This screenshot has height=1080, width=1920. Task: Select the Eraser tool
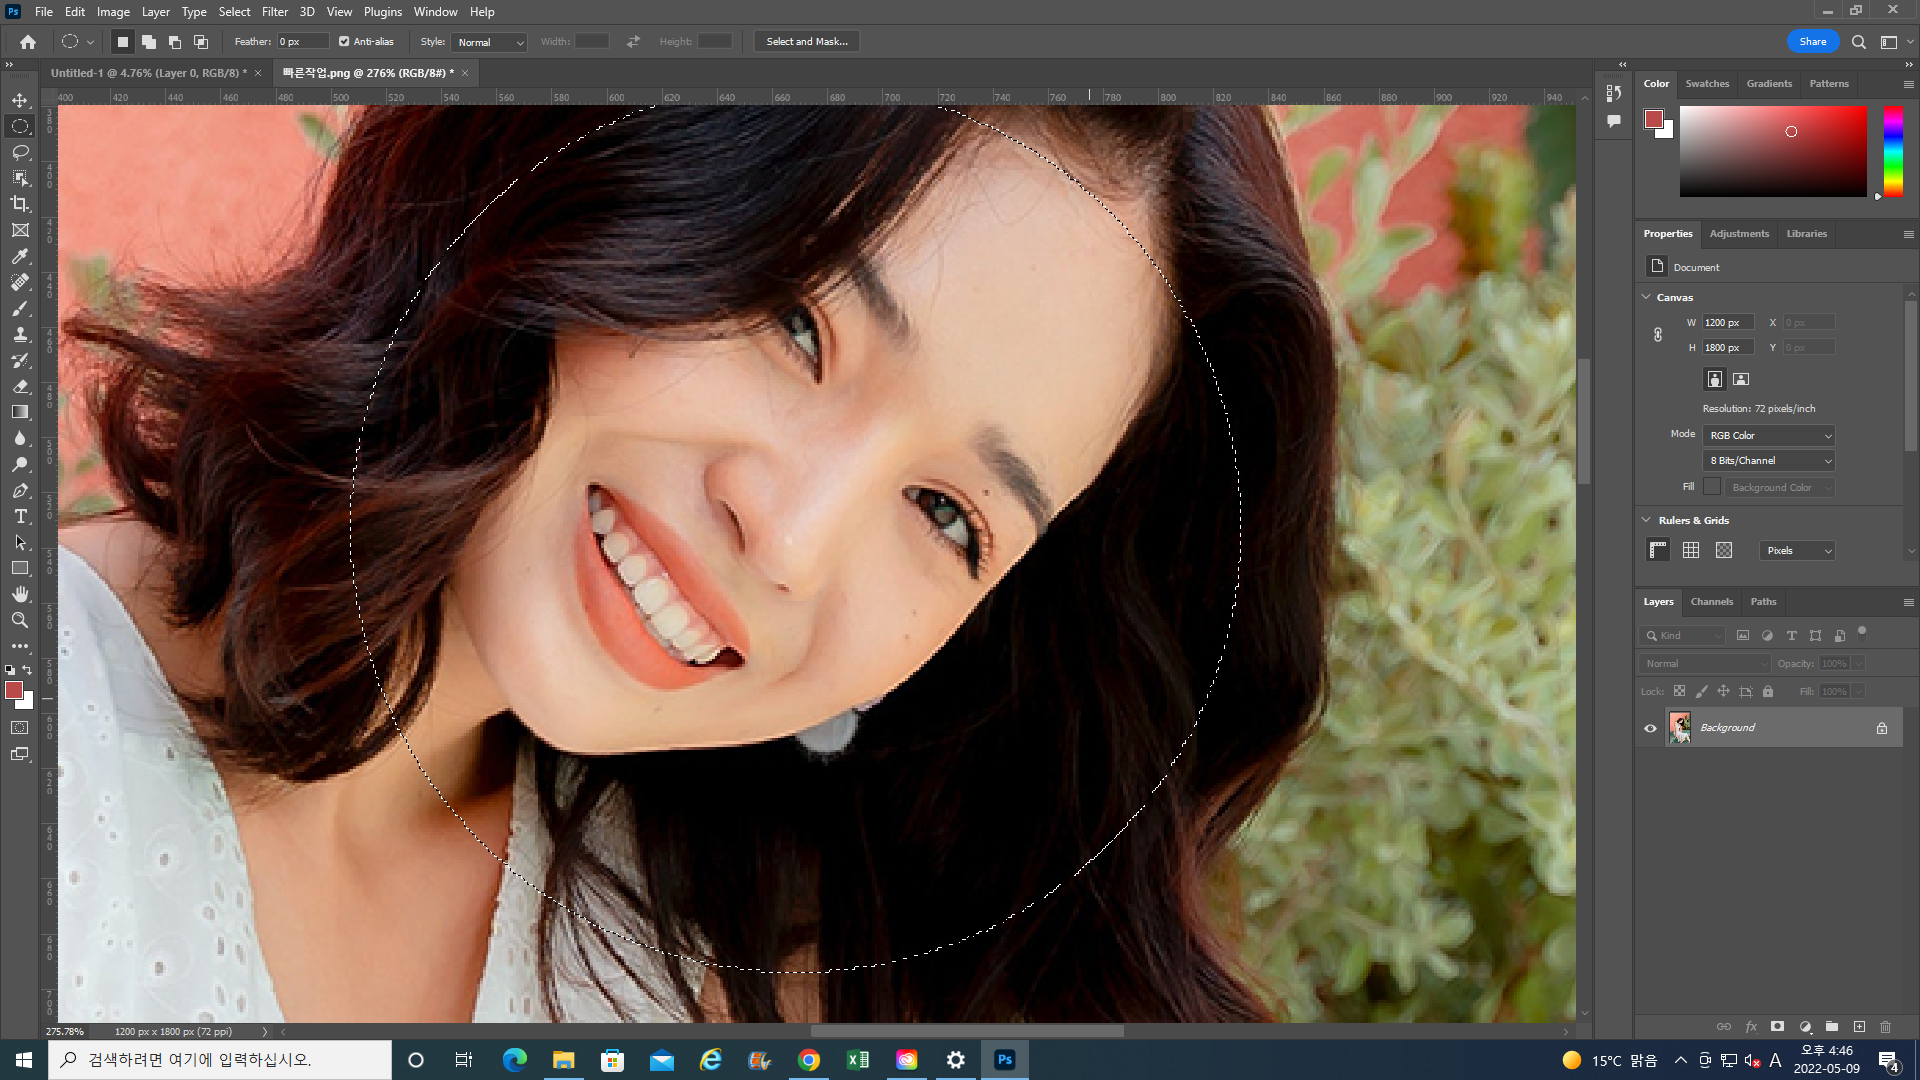pos(20,386)
